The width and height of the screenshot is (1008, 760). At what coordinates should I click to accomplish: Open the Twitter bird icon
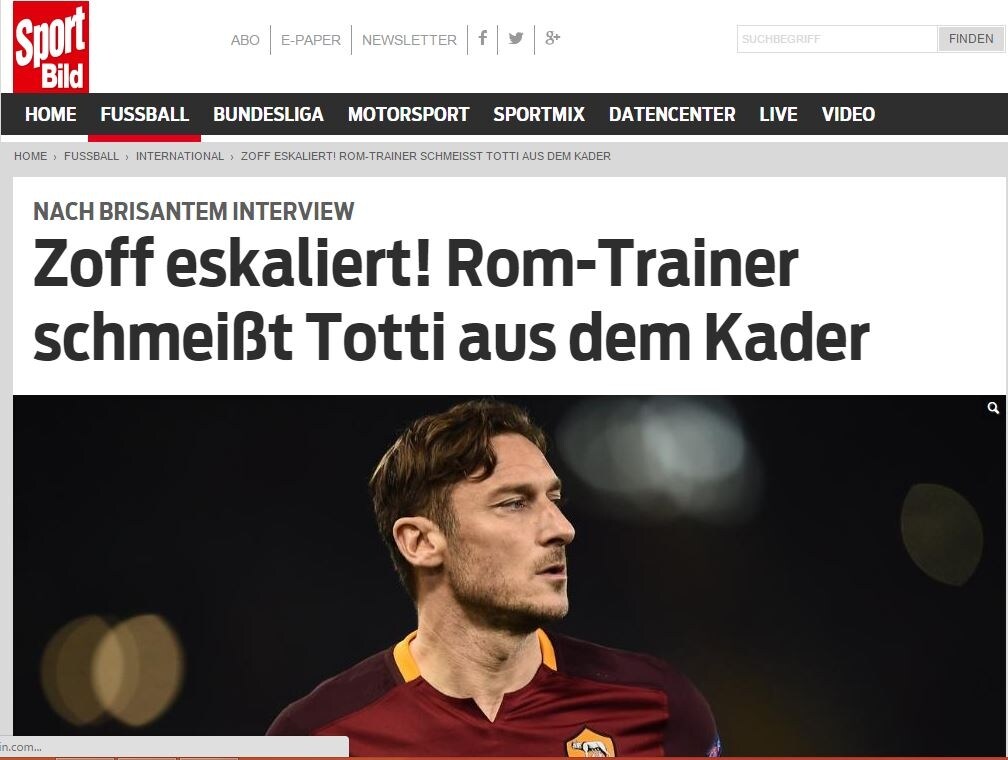tap(516, 38)
